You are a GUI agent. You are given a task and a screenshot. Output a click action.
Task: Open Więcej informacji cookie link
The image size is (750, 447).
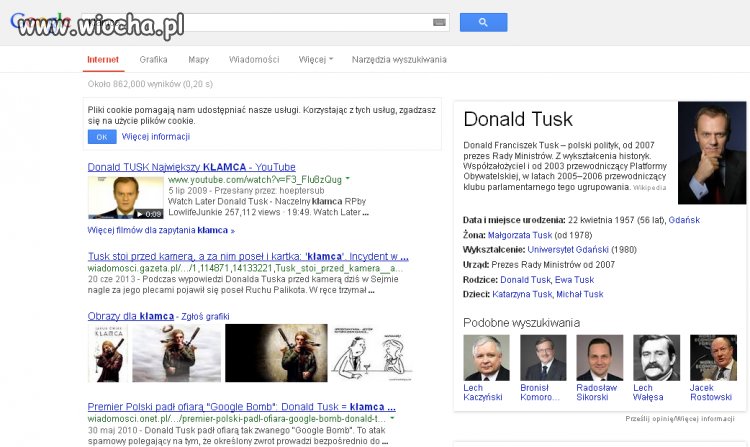156,137
